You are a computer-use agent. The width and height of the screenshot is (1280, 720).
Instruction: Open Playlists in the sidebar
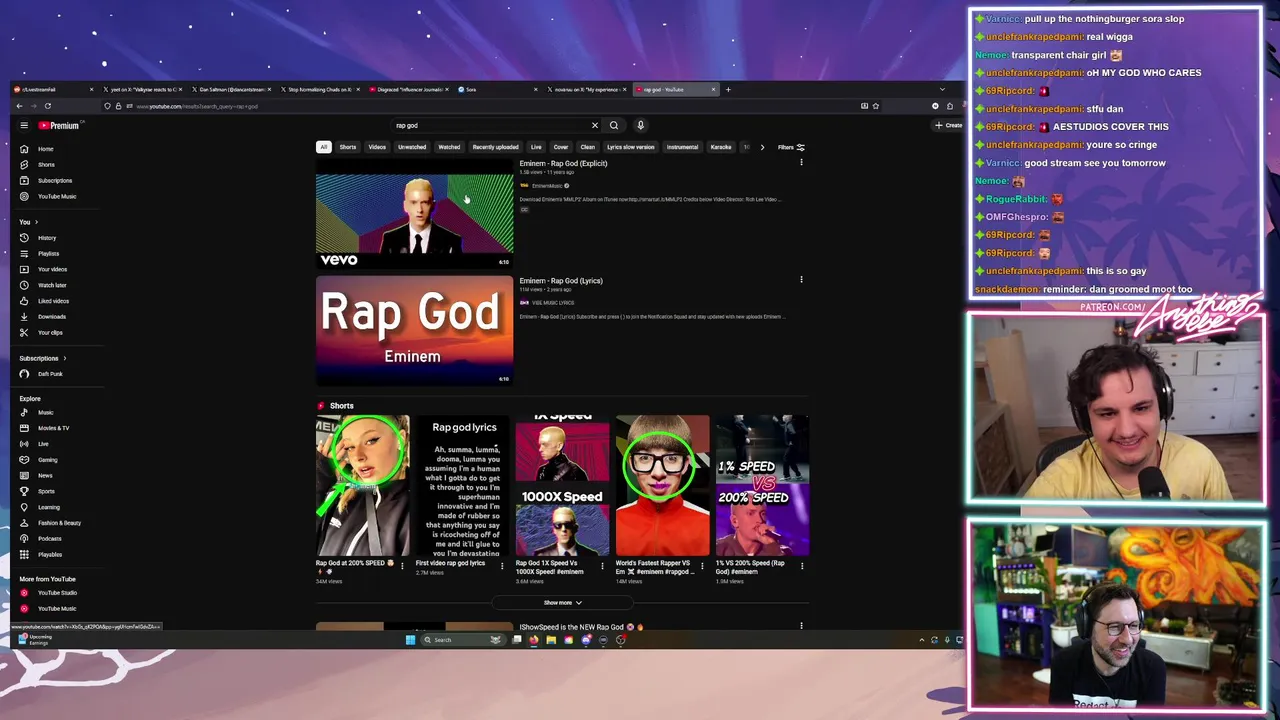[48, 254]
